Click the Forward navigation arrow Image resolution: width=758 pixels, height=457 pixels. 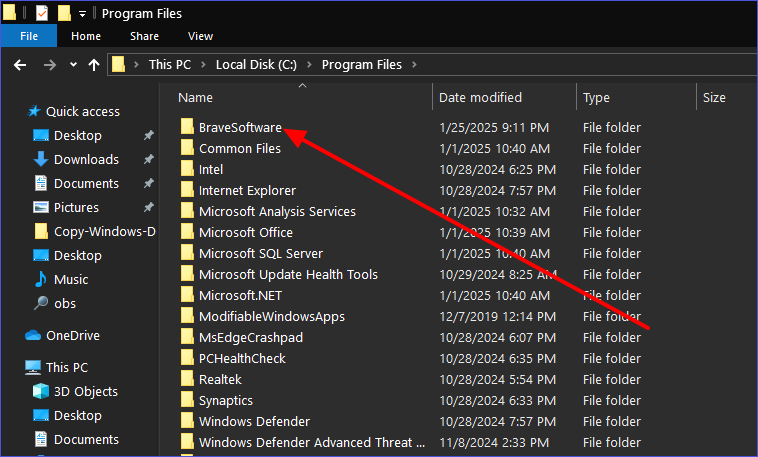50,65
